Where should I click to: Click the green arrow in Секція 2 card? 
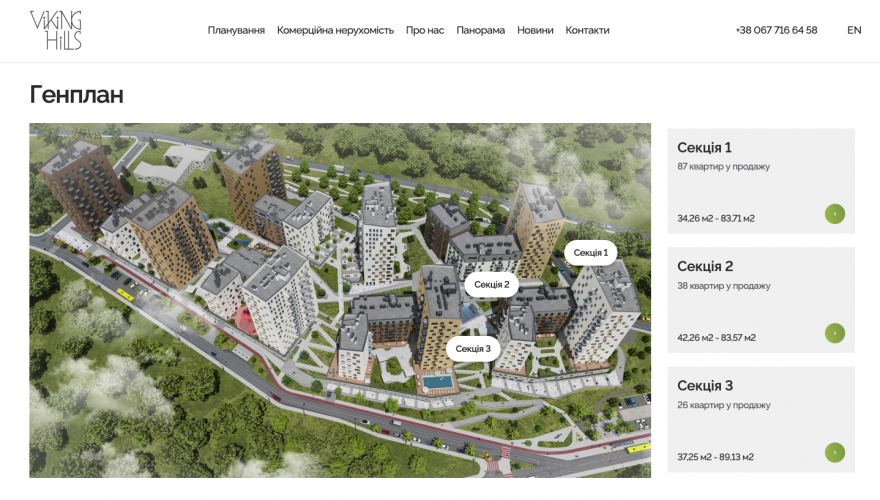(835, 333)
